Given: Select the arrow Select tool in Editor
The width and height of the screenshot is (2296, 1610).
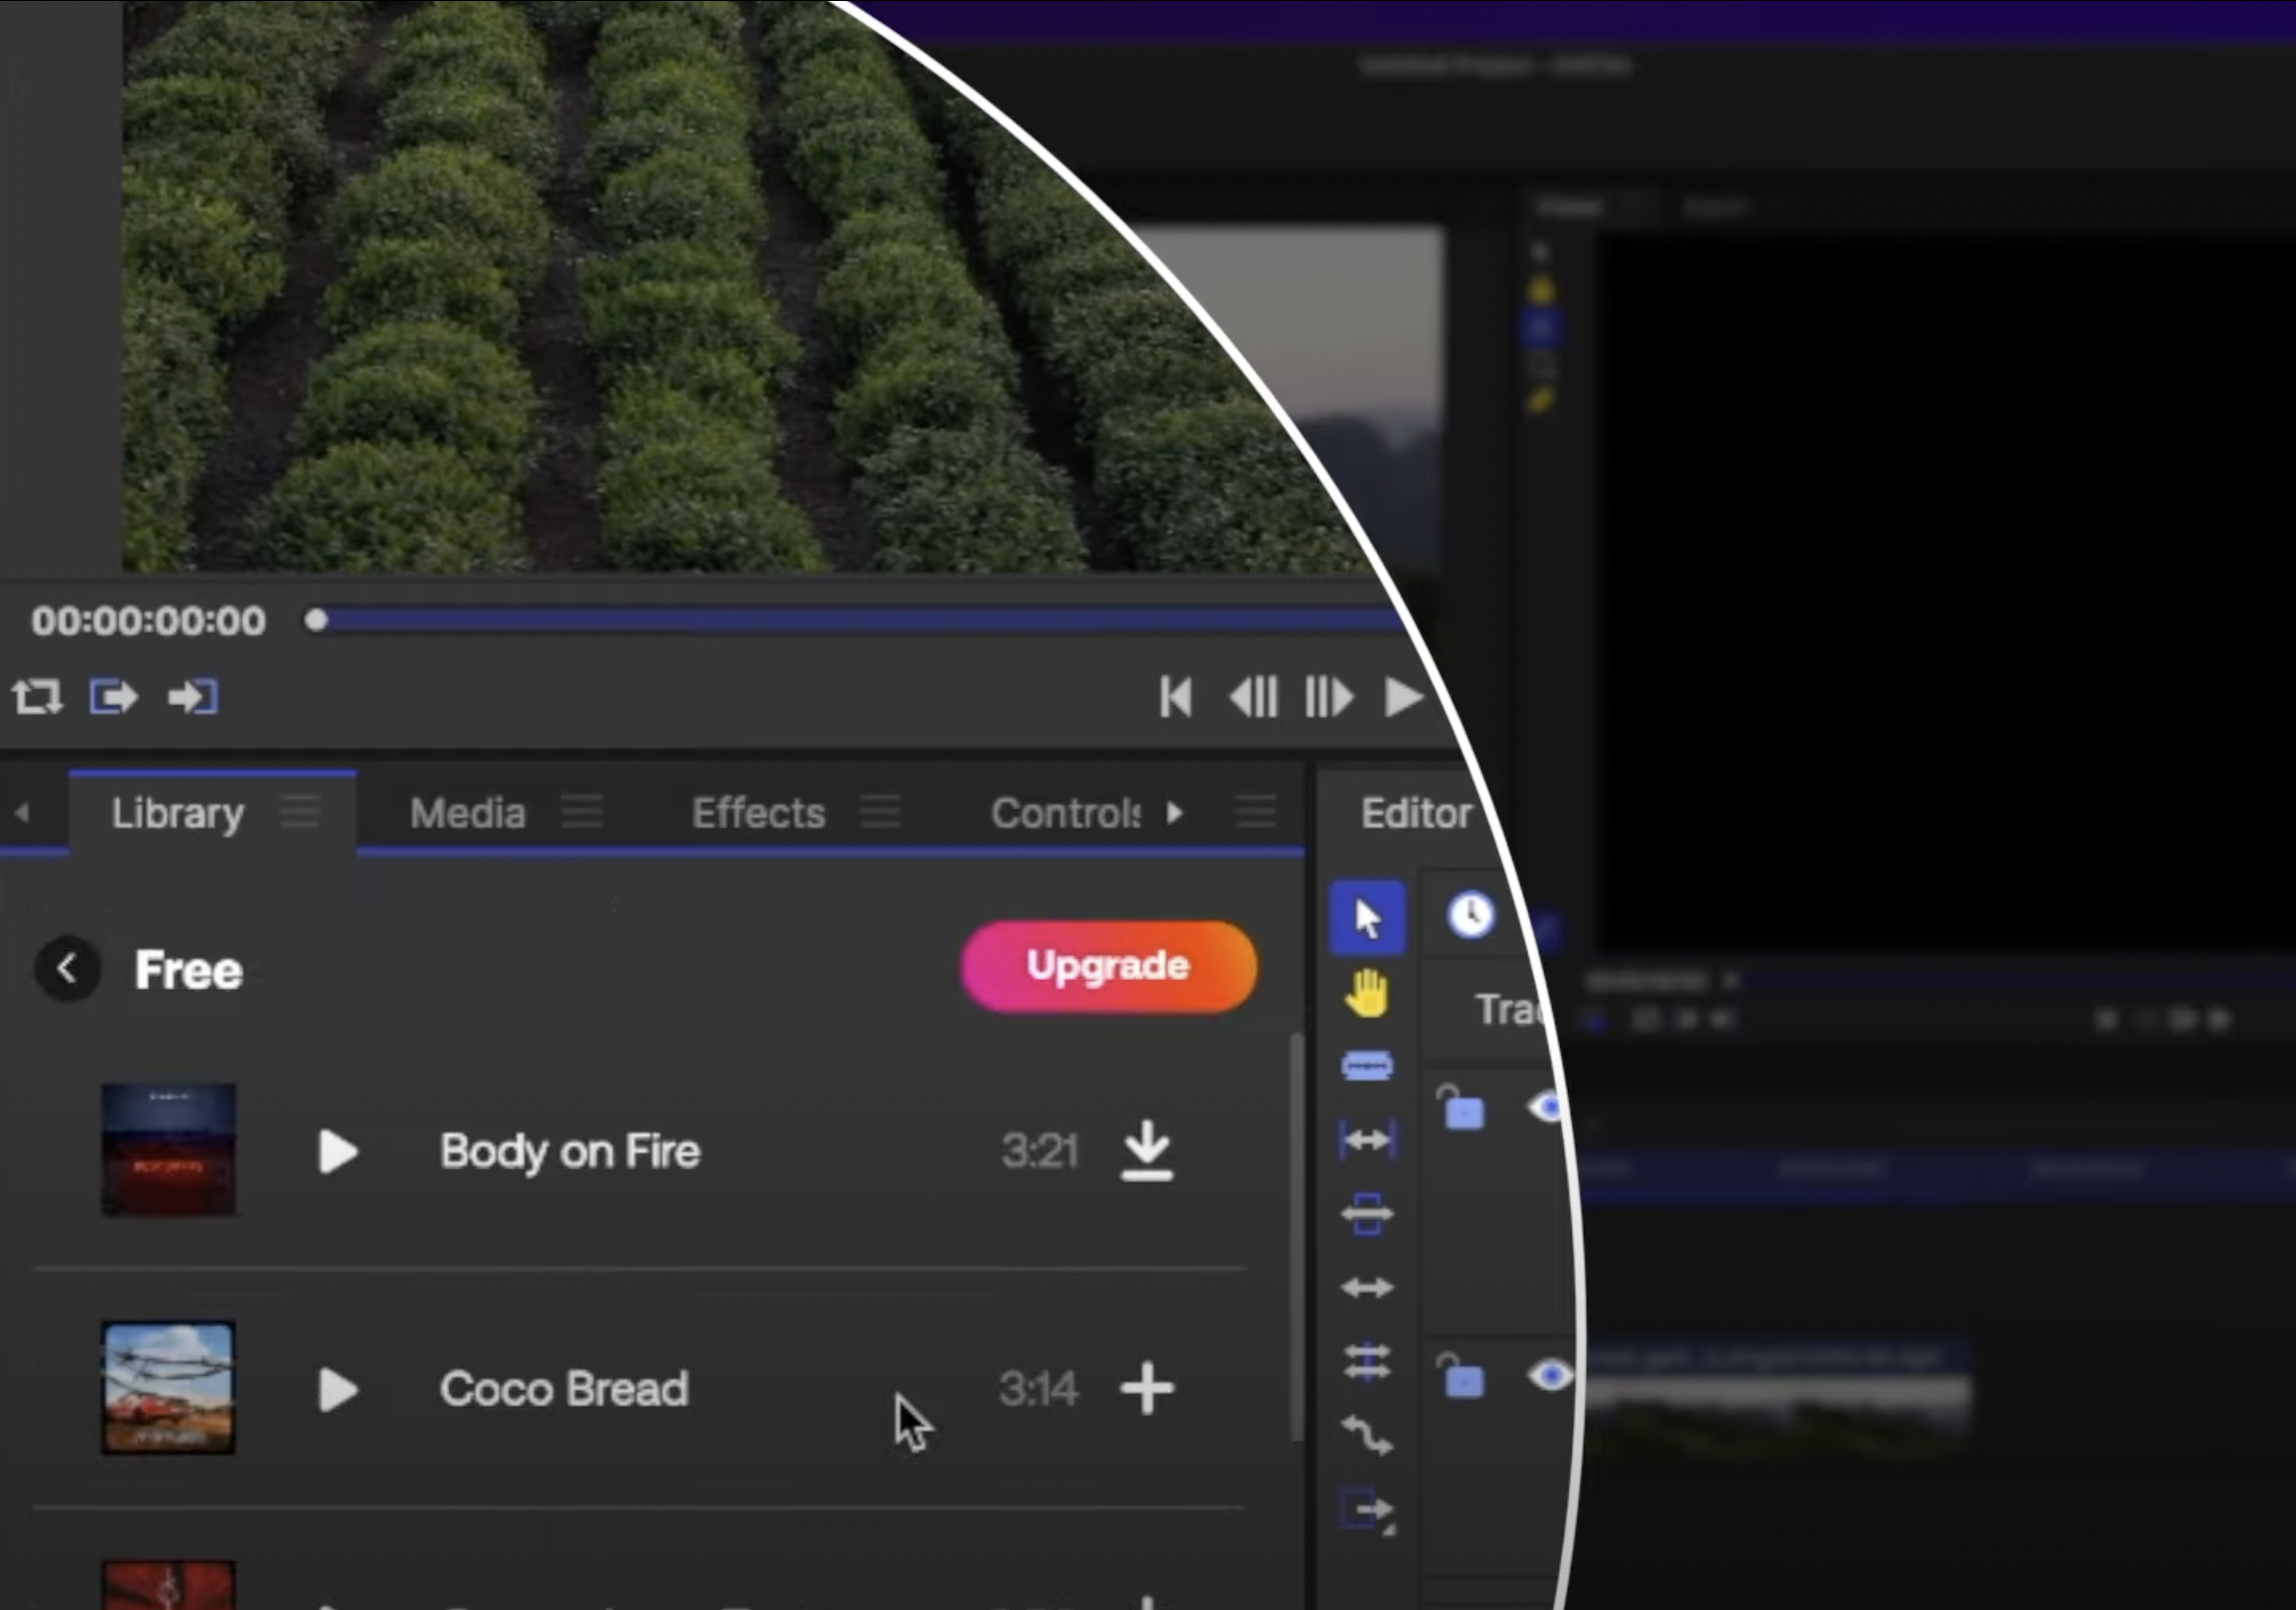Looking at the screenshot, I should 1367,917.
